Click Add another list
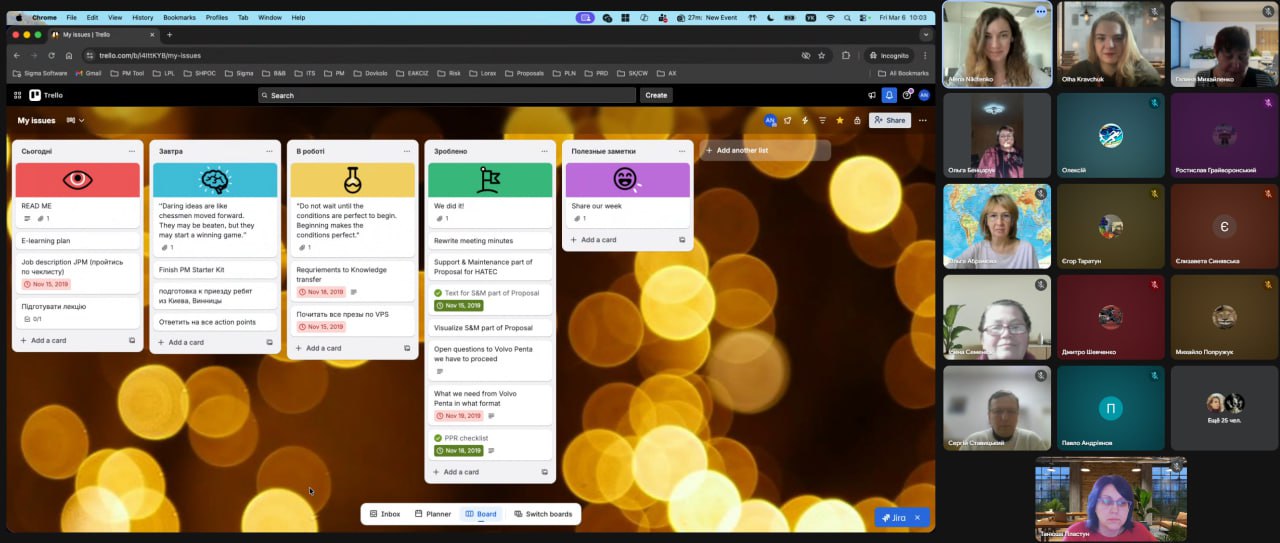Image resolution: width=1280 pixels, height=543 pixels. click(765, 150)
